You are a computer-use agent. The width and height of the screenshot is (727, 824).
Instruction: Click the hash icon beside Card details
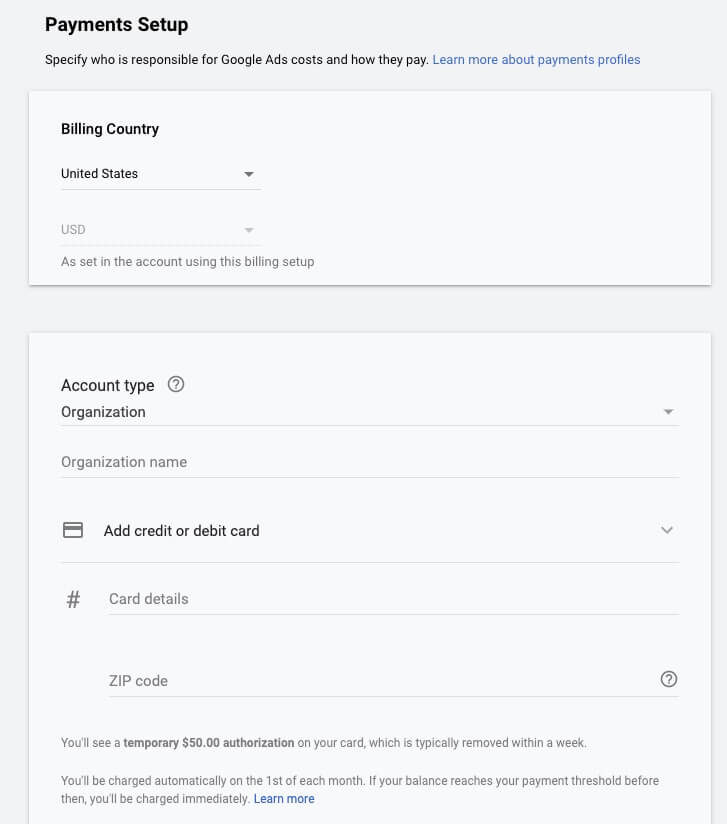73,600
